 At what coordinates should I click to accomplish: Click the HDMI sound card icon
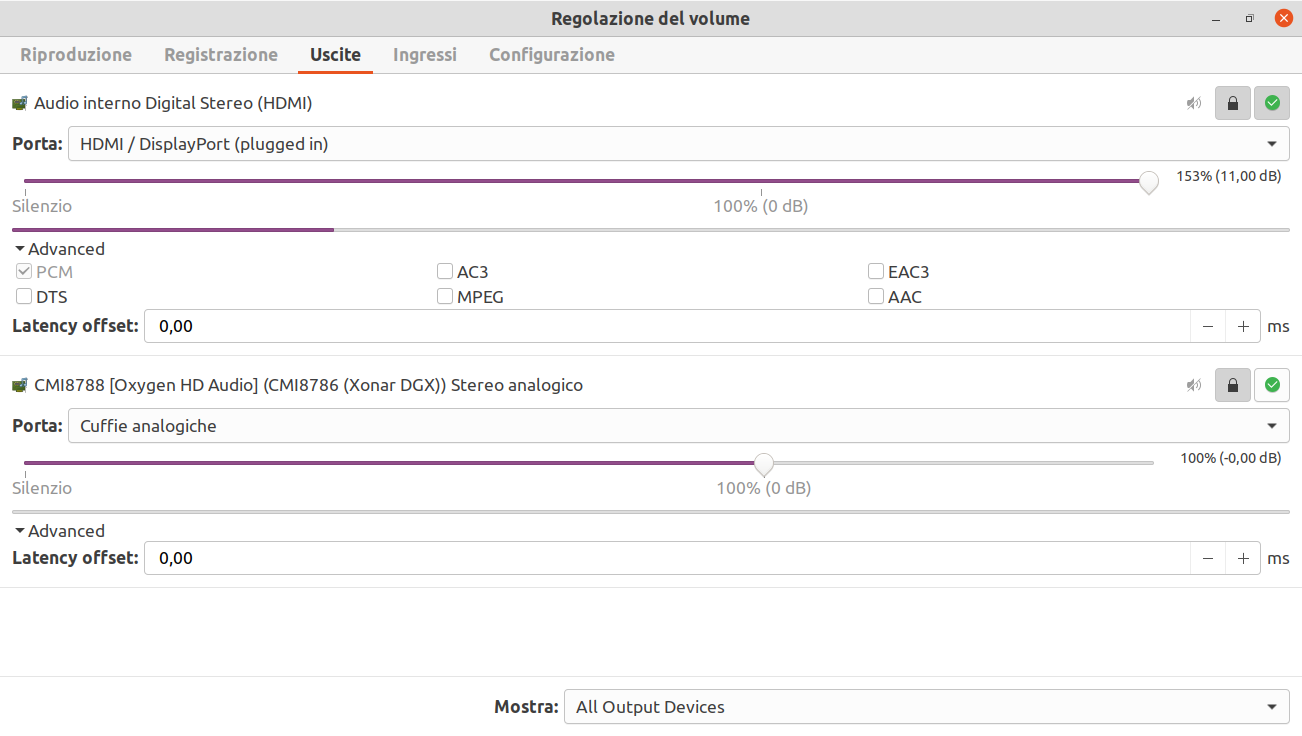click(20, 103)
